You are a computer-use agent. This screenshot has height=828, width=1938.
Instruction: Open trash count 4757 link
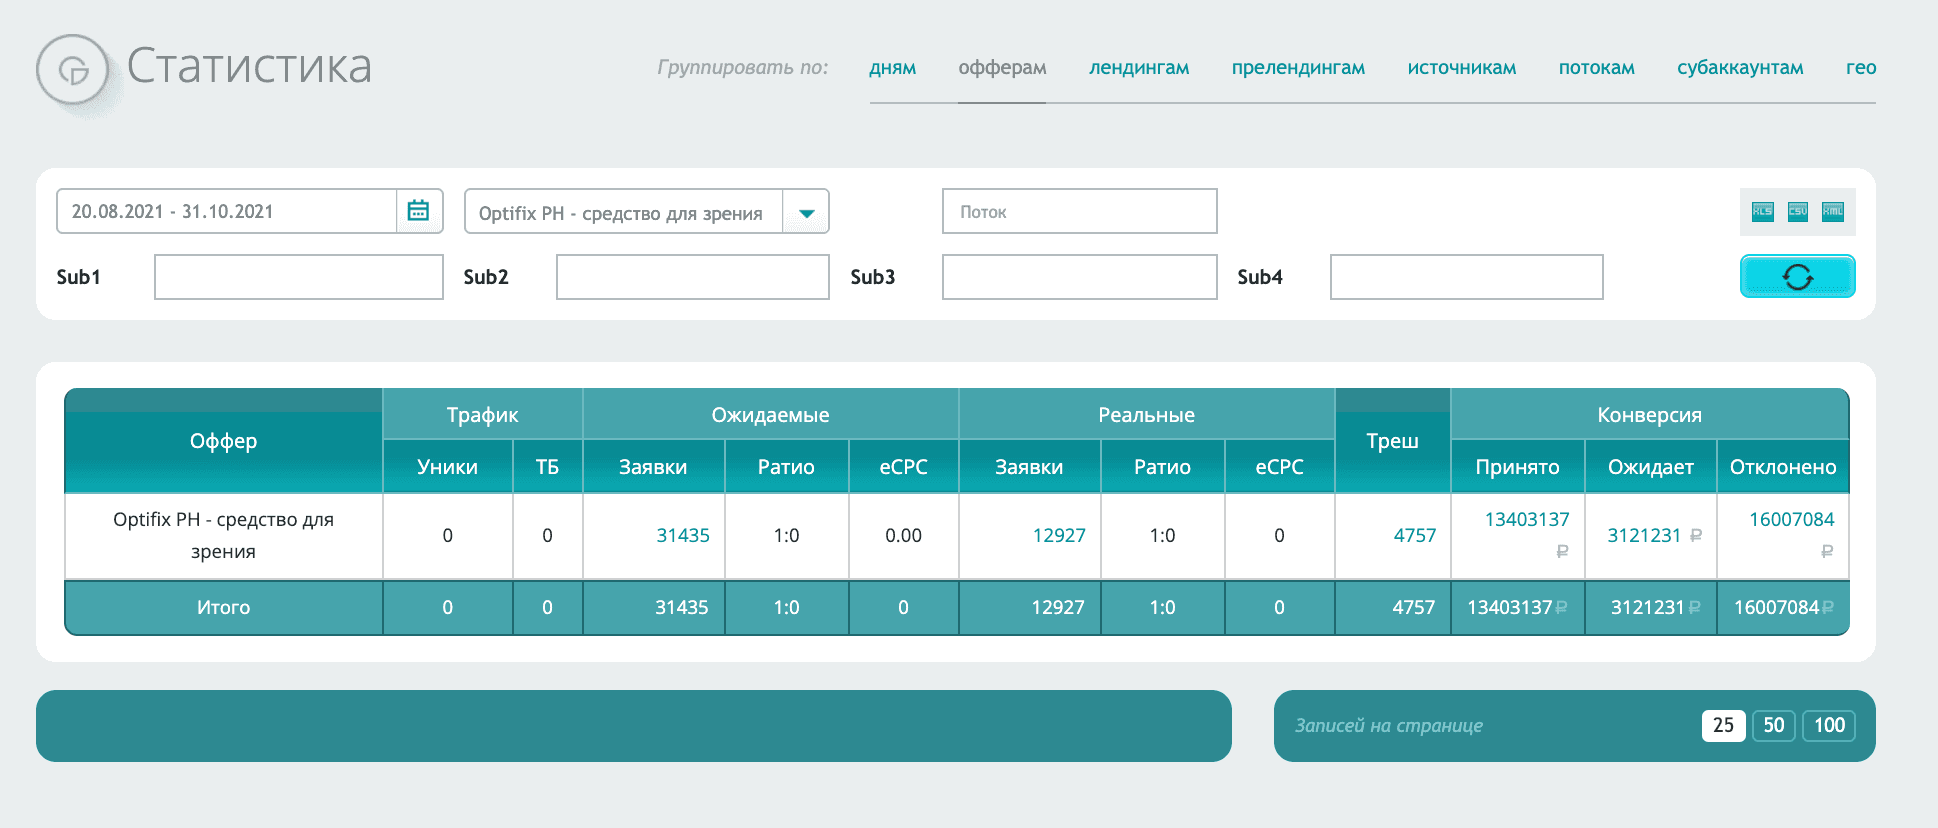click(x=1414, y=535)
